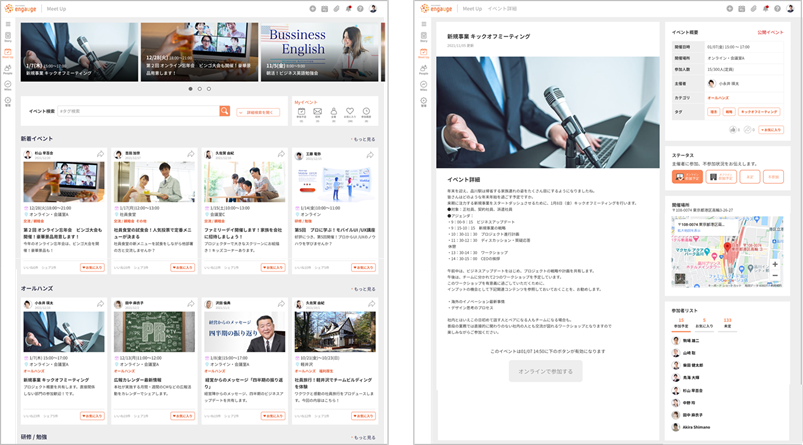
Task: Select not attending status button
Action: (x=773, y=177)
